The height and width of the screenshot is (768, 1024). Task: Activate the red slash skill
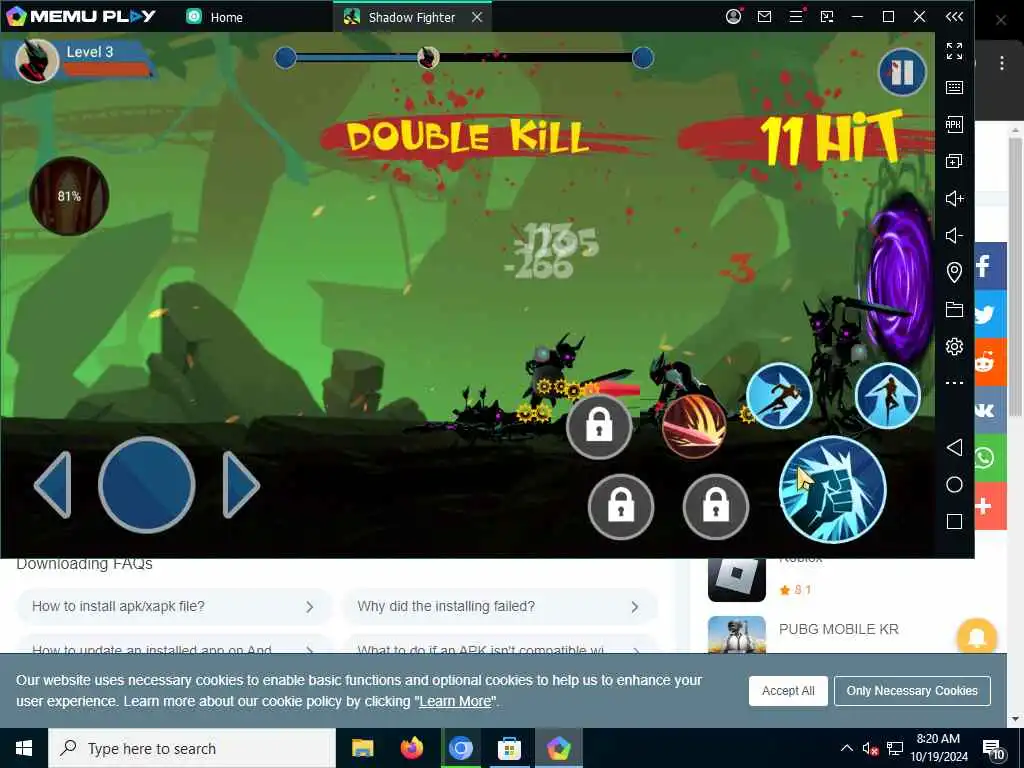click(694, 426)
